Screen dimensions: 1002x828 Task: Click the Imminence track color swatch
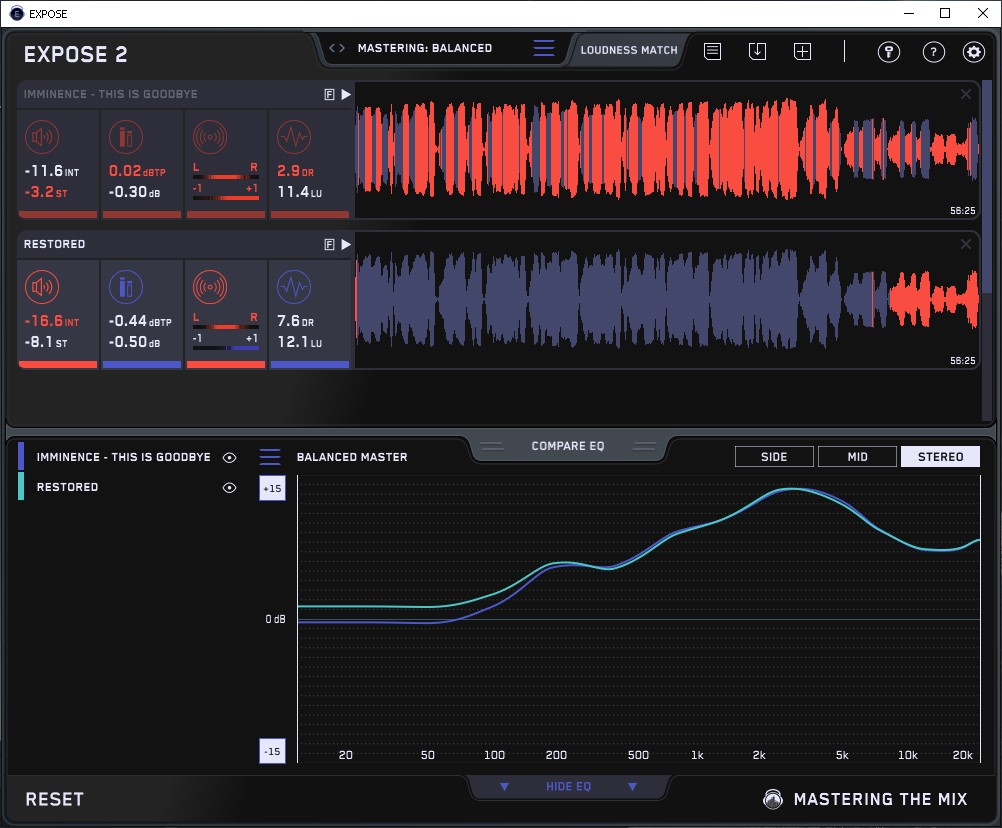21,456
